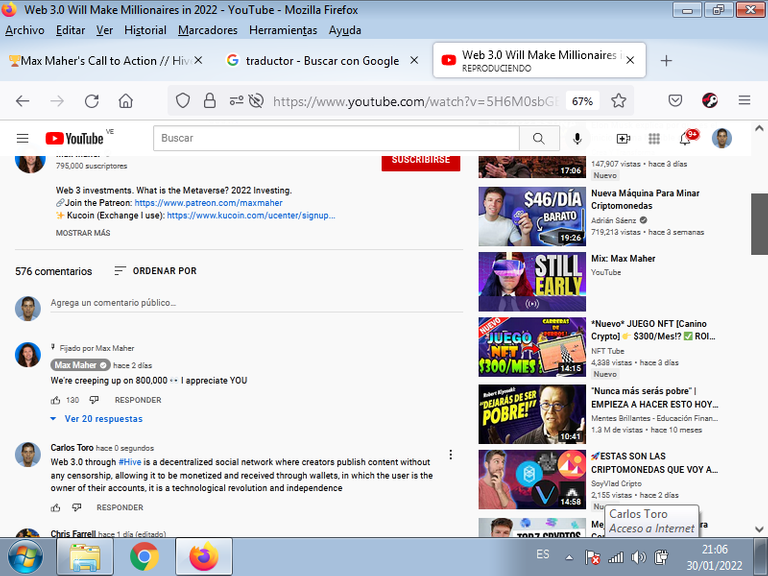
Task: Bookmark this page with the star icon
Action: 619,101
